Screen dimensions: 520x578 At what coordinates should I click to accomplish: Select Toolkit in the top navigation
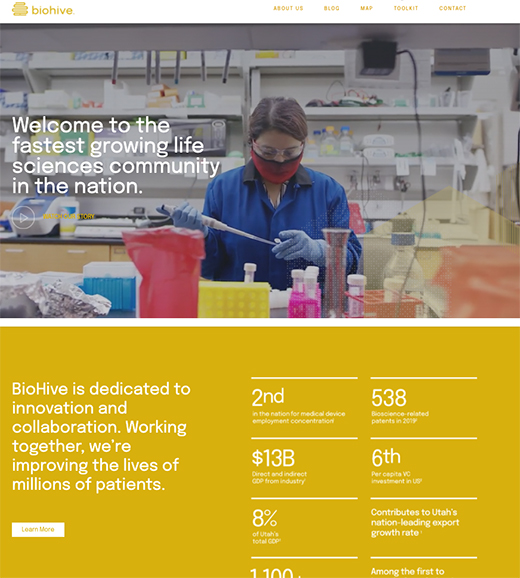click(x=406, y=8)
